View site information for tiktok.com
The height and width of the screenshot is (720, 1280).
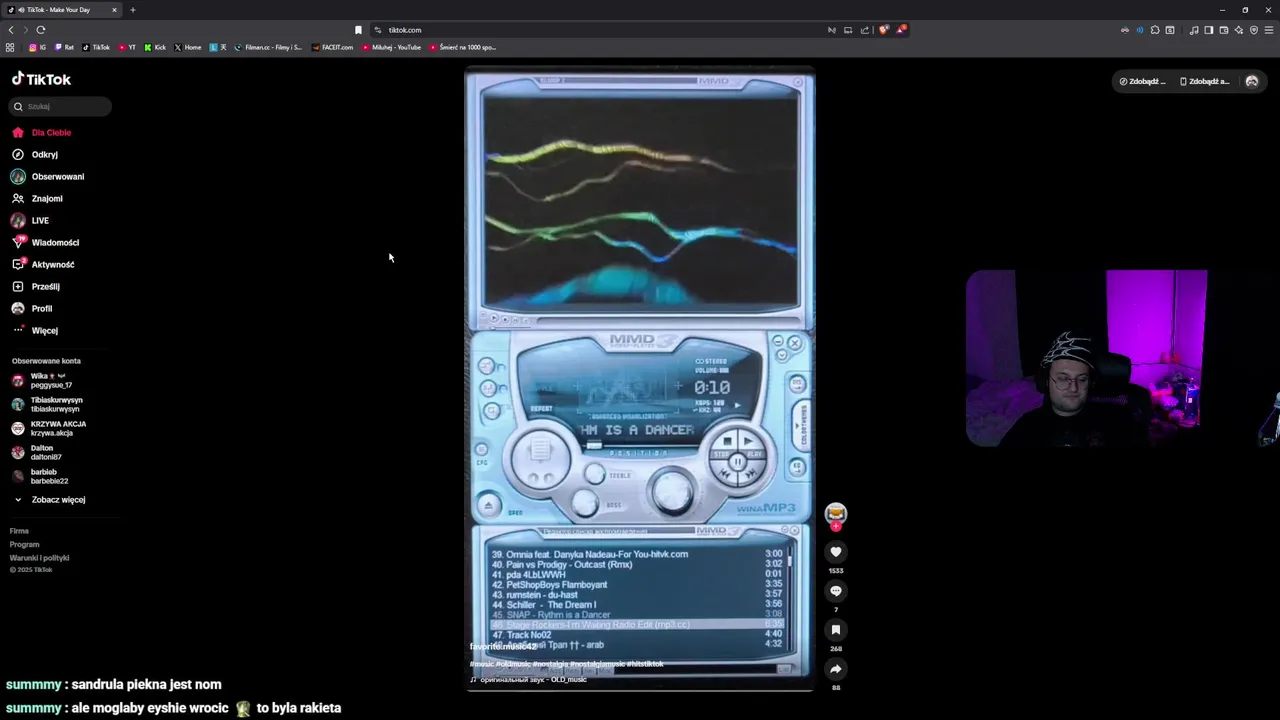pos(378,30)
